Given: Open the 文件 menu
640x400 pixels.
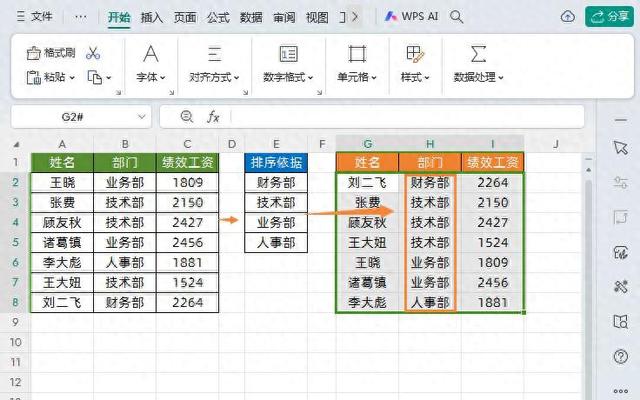Looking at the screenshot, I should point(35,17).
